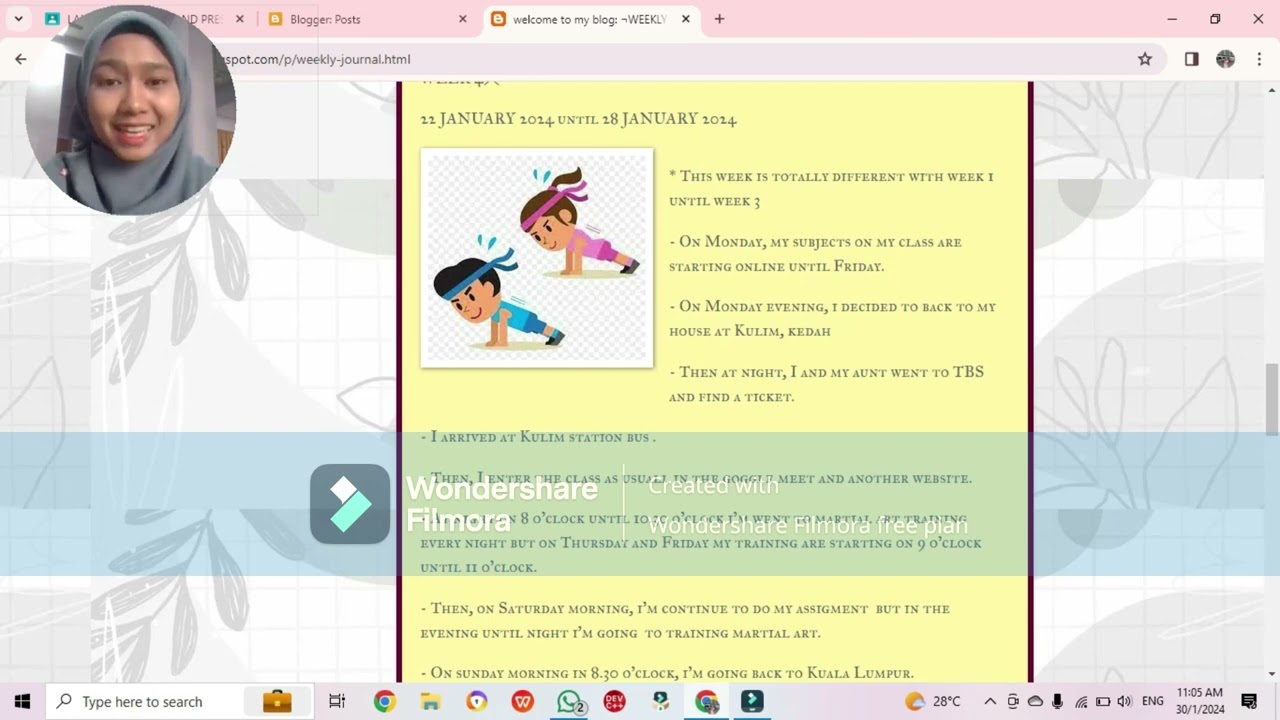Open the briefcase icon in search box
The image size is (1280, 720).
click(x=277, y=701)
